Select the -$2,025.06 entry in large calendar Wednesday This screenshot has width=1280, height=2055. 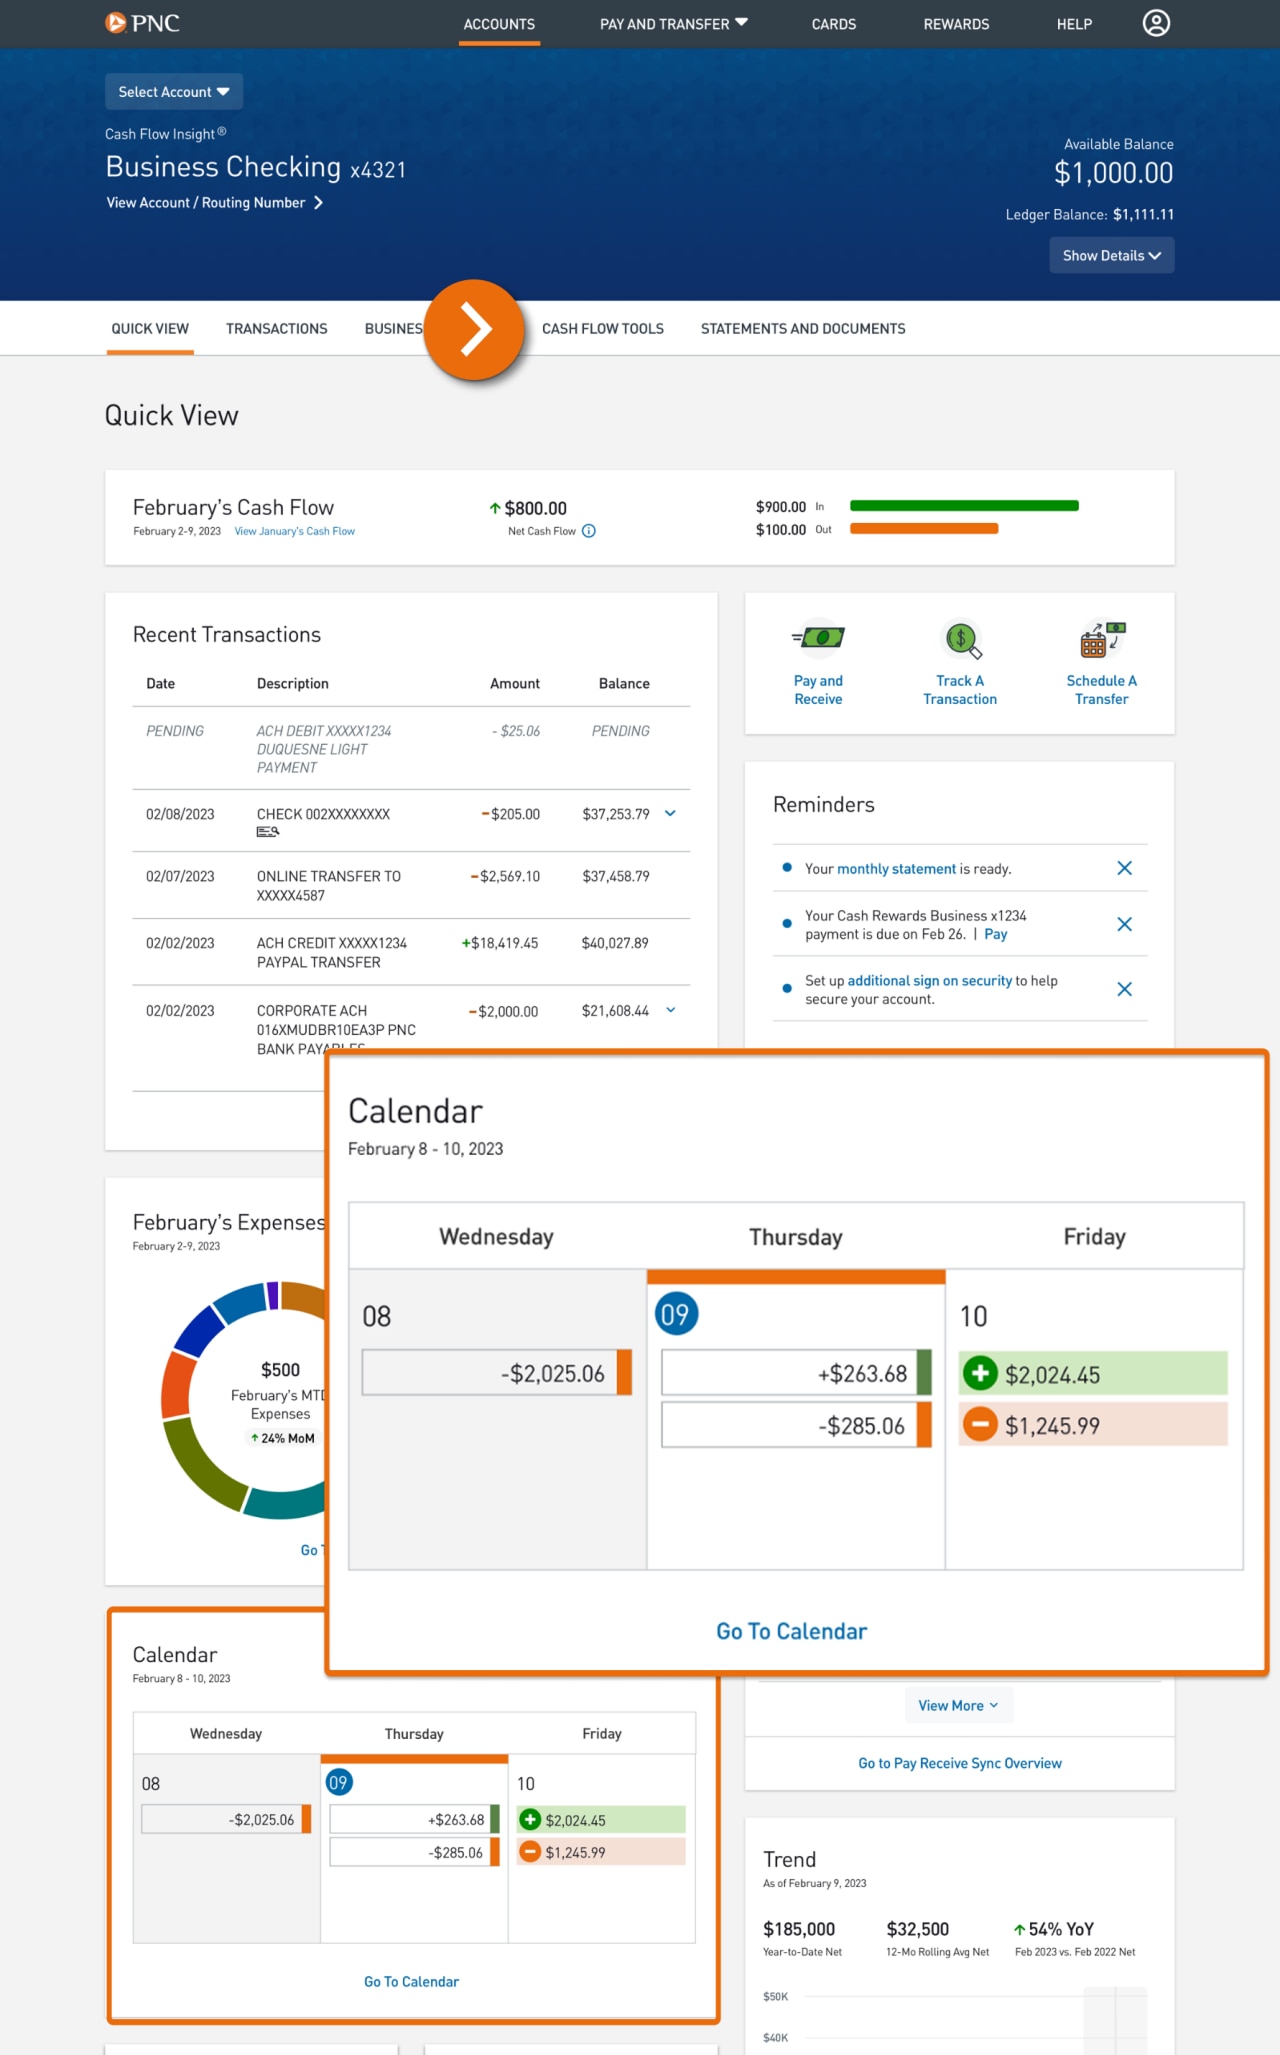coord(496,1373)
